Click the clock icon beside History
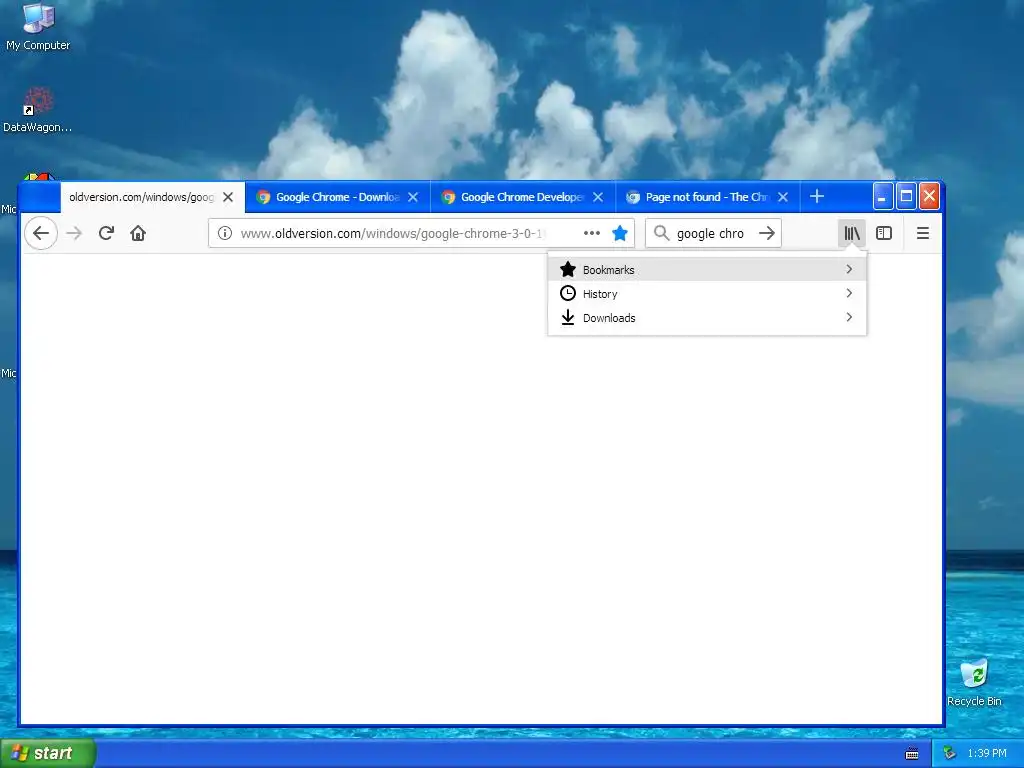This screenshot has width=1024, height=768. tap(568, 293)
